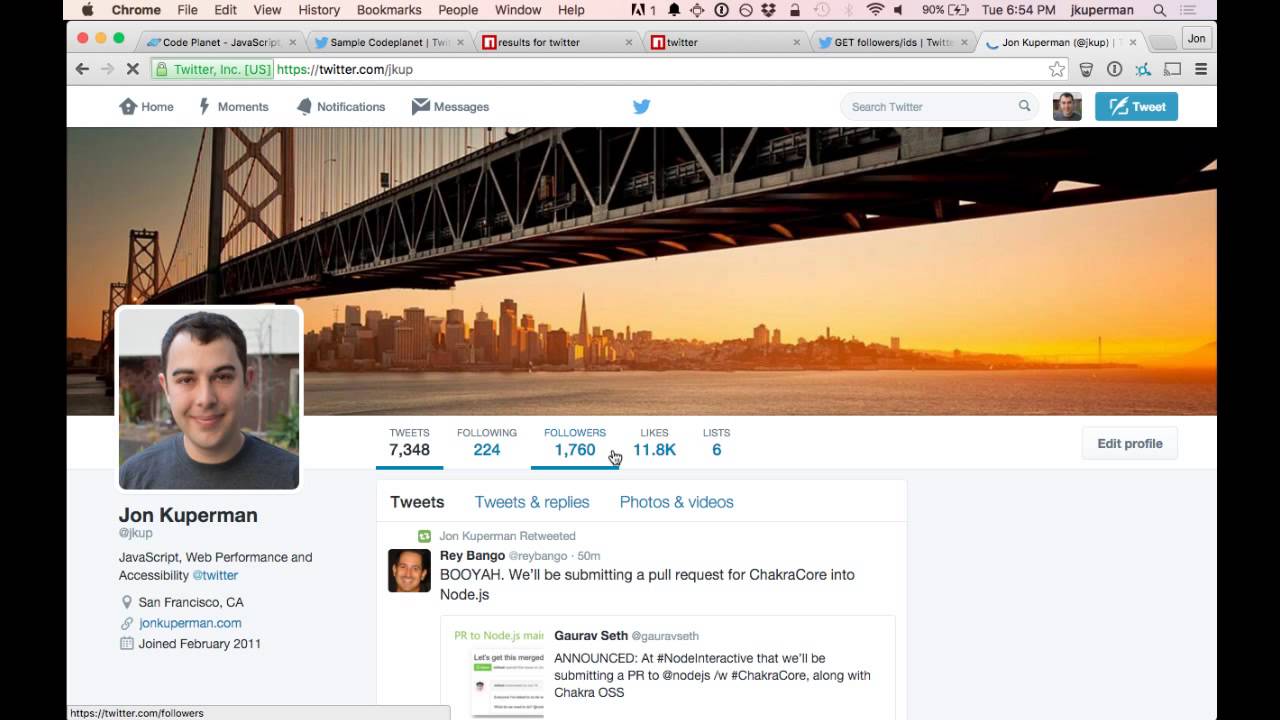
Task: Open Gaurav Seth quoted tweet
Action: click(x=668, y=666)
